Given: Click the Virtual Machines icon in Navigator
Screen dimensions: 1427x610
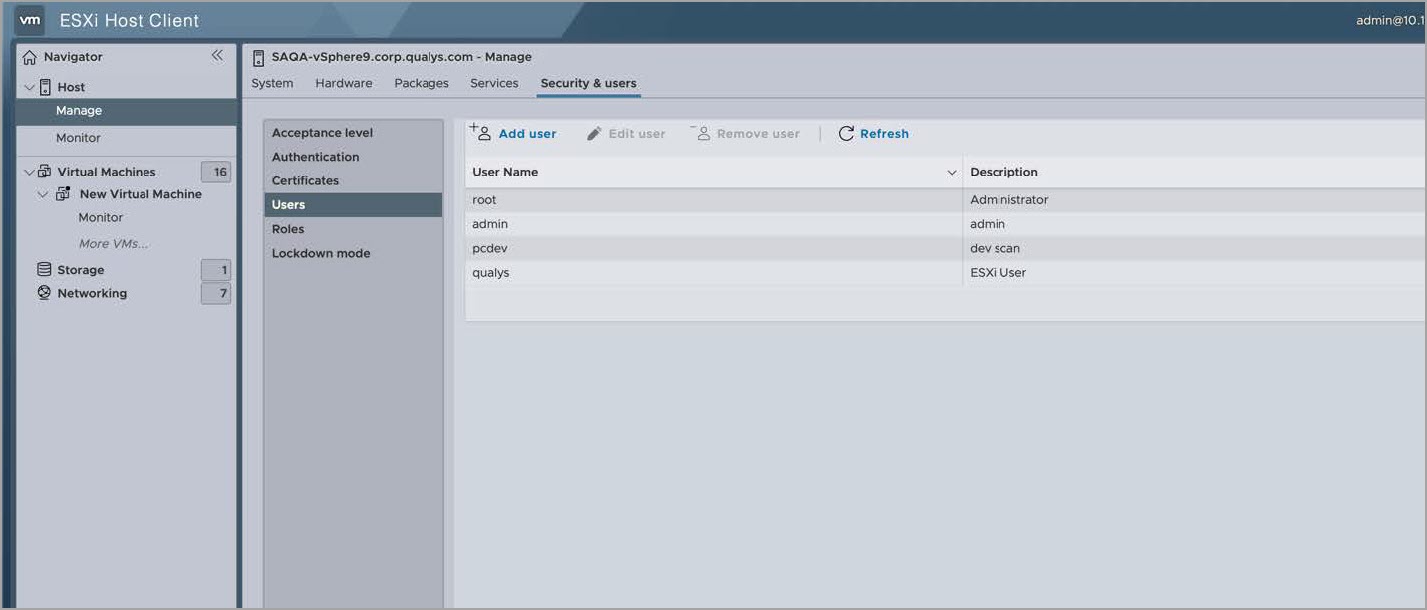Looking at the screenshot, I should coord(44,172).
